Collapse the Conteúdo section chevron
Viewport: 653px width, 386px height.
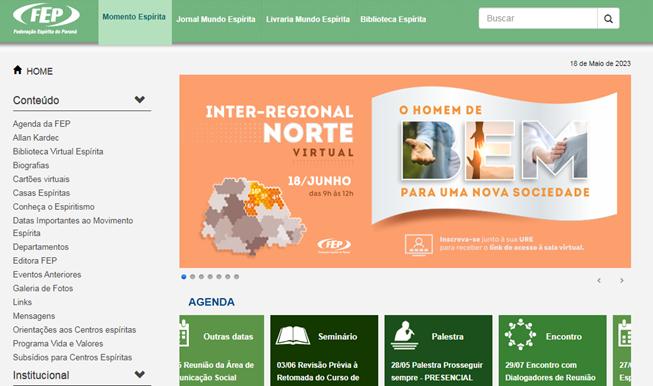click(140, 100)
